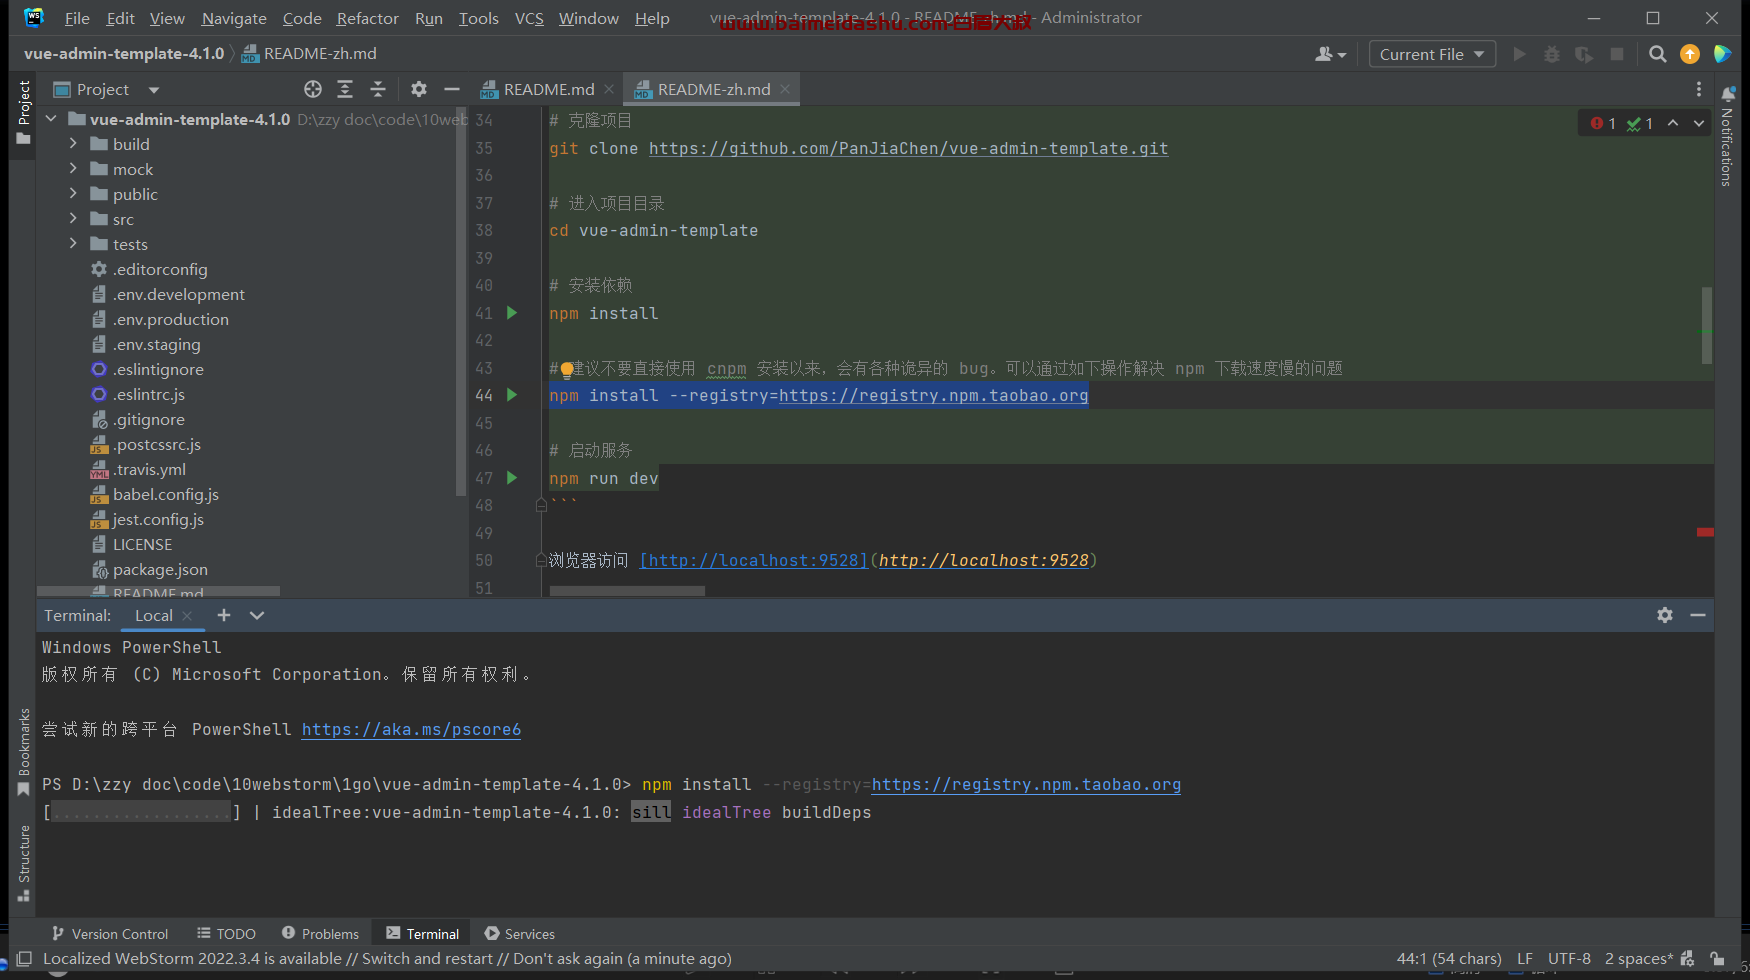Run npm install from gutter line 41
Screen dimensions: 1750x980
tap(512, 313)
